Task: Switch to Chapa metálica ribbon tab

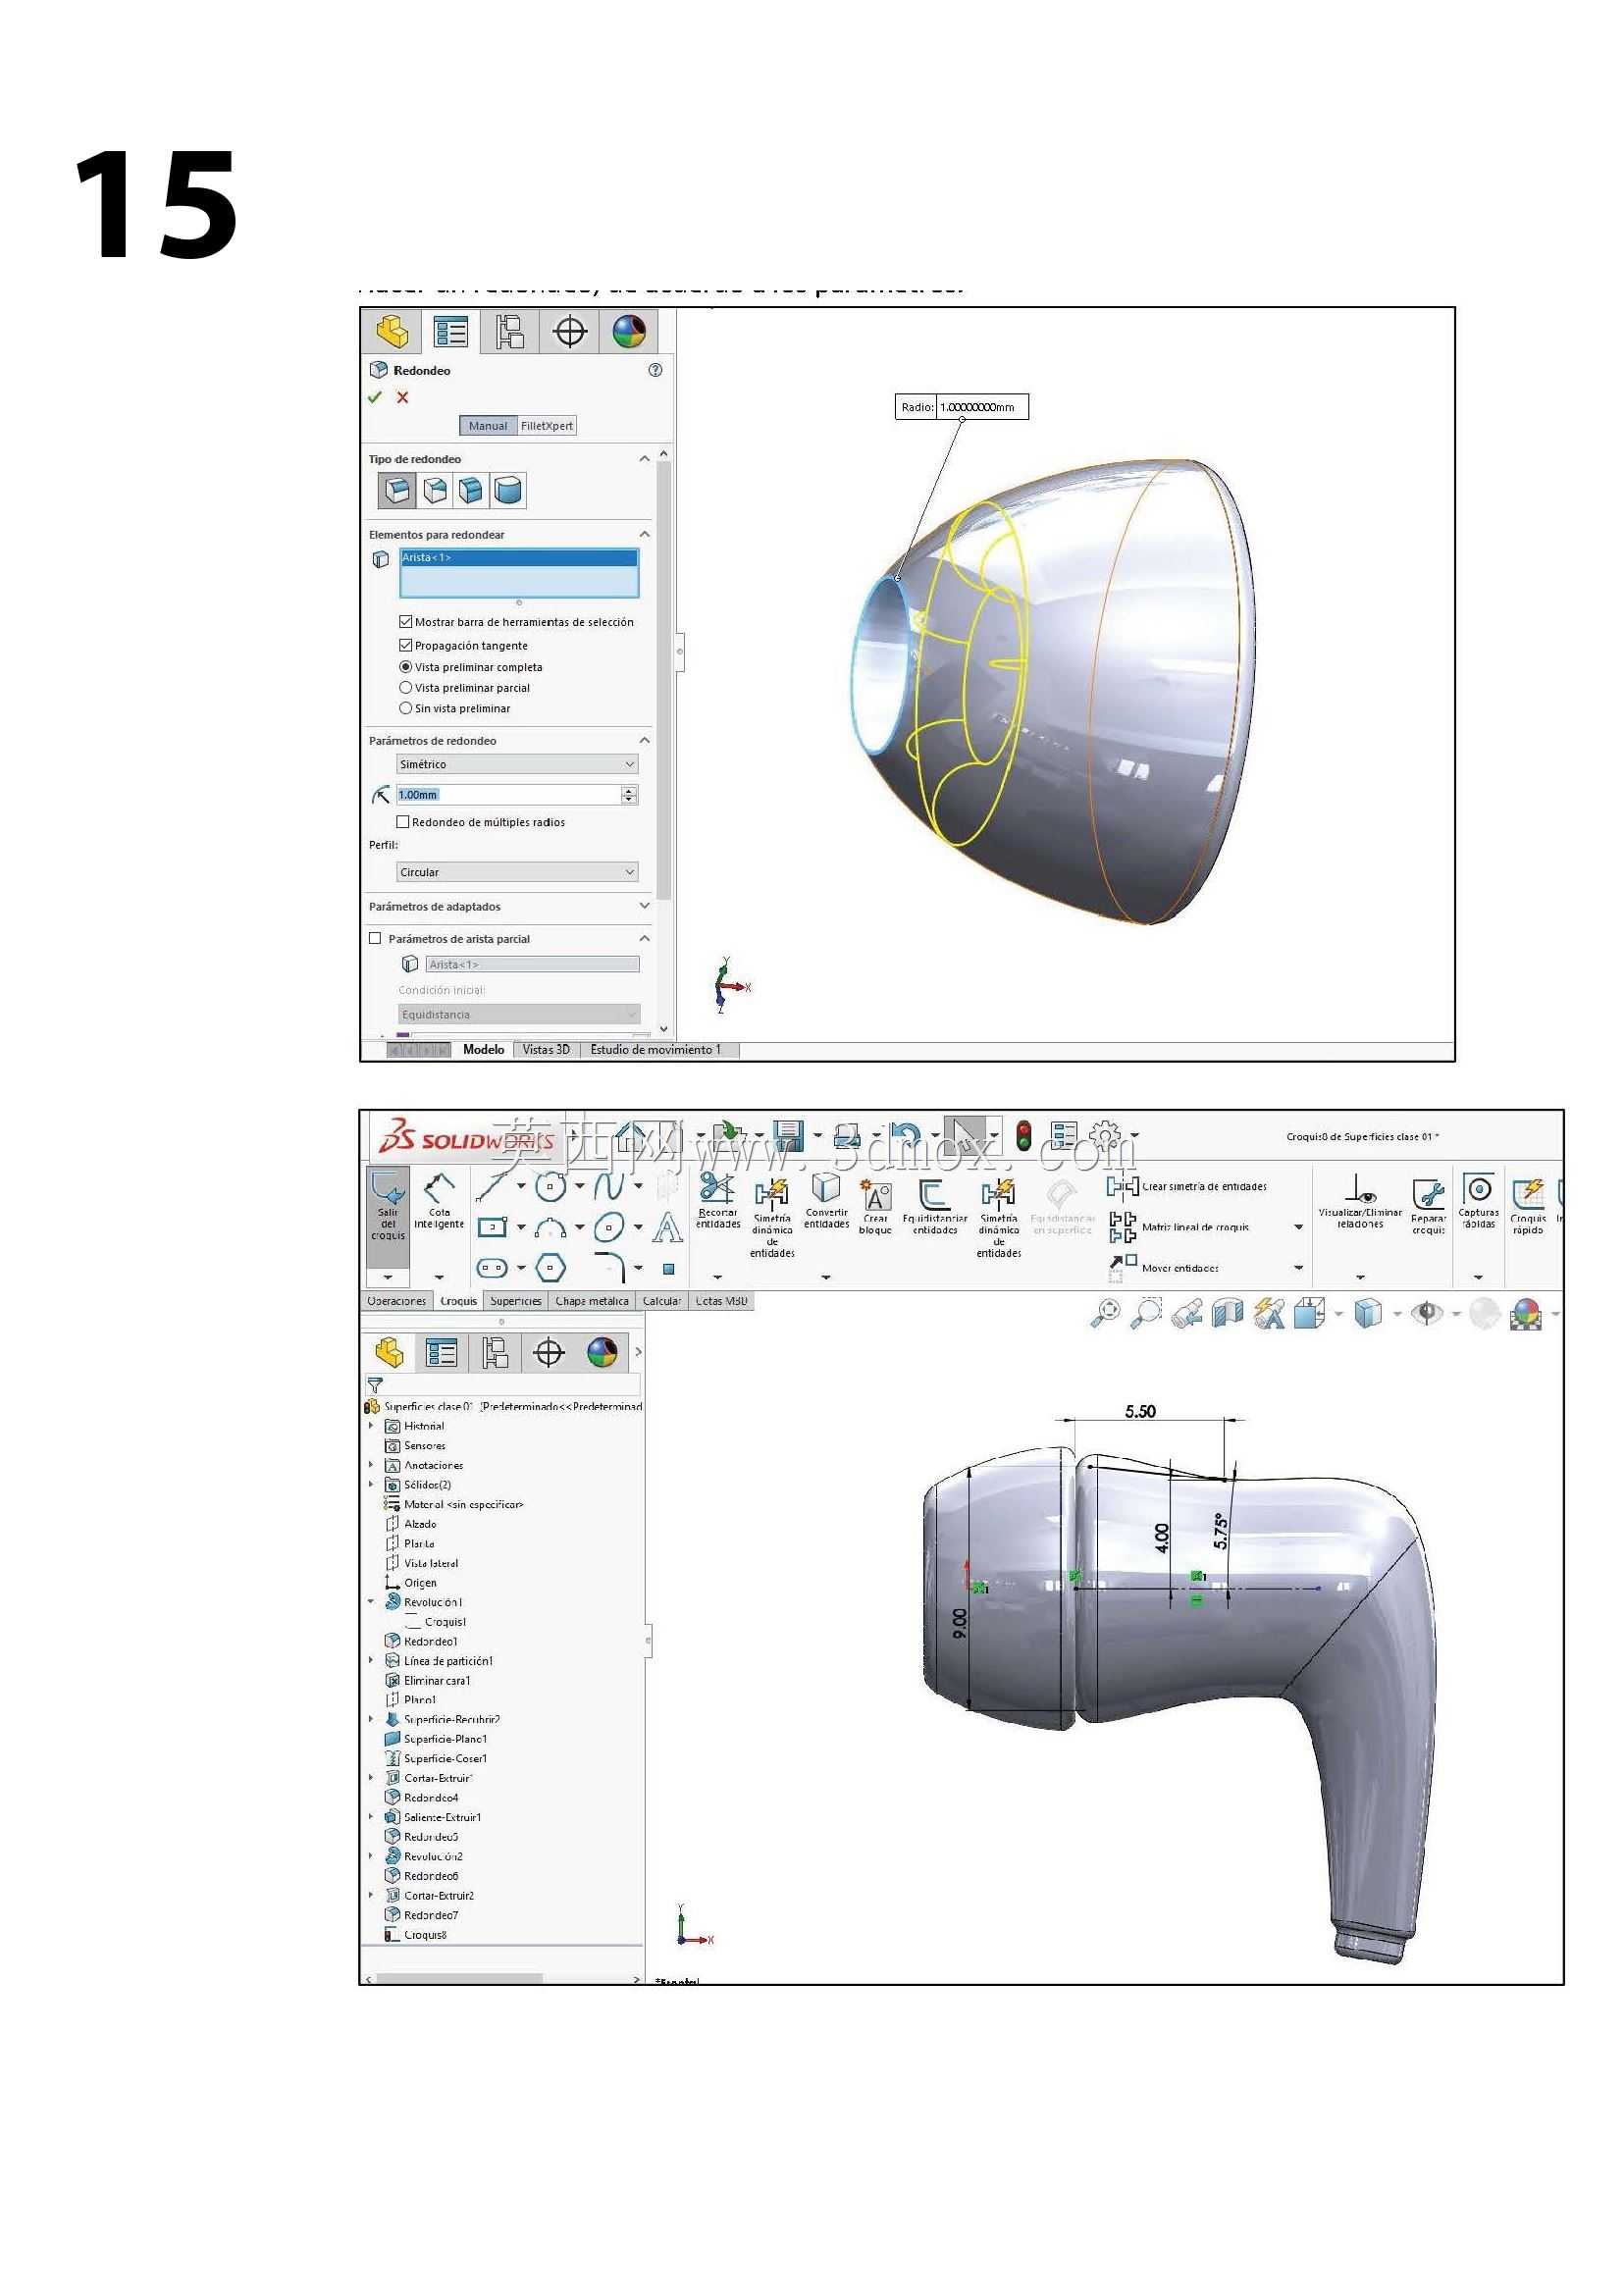Action: pyautogui.click(x=592, y=1301)
